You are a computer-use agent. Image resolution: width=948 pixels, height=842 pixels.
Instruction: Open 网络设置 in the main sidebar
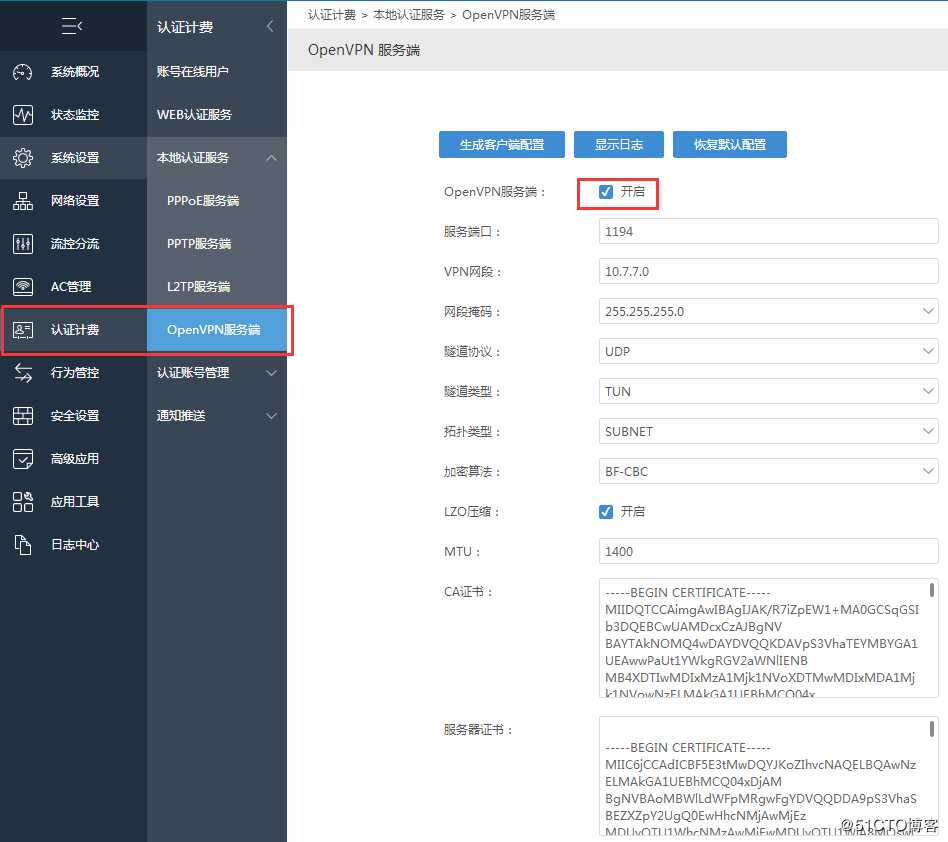tap(73, 201)
